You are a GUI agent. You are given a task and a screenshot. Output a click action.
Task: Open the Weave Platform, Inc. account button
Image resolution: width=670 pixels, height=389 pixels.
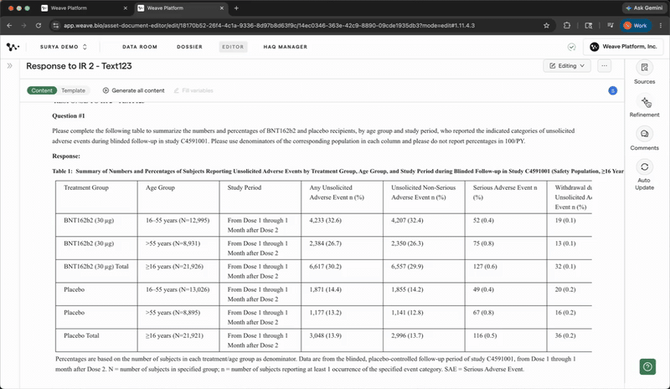click(623, 47)
